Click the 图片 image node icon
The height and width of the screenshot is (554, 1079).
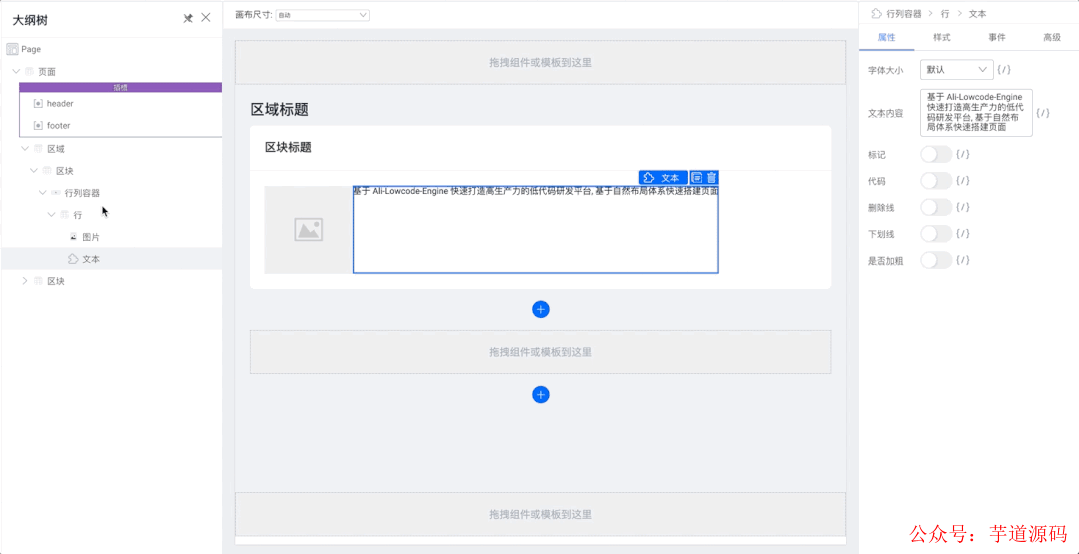click(74, 237)
